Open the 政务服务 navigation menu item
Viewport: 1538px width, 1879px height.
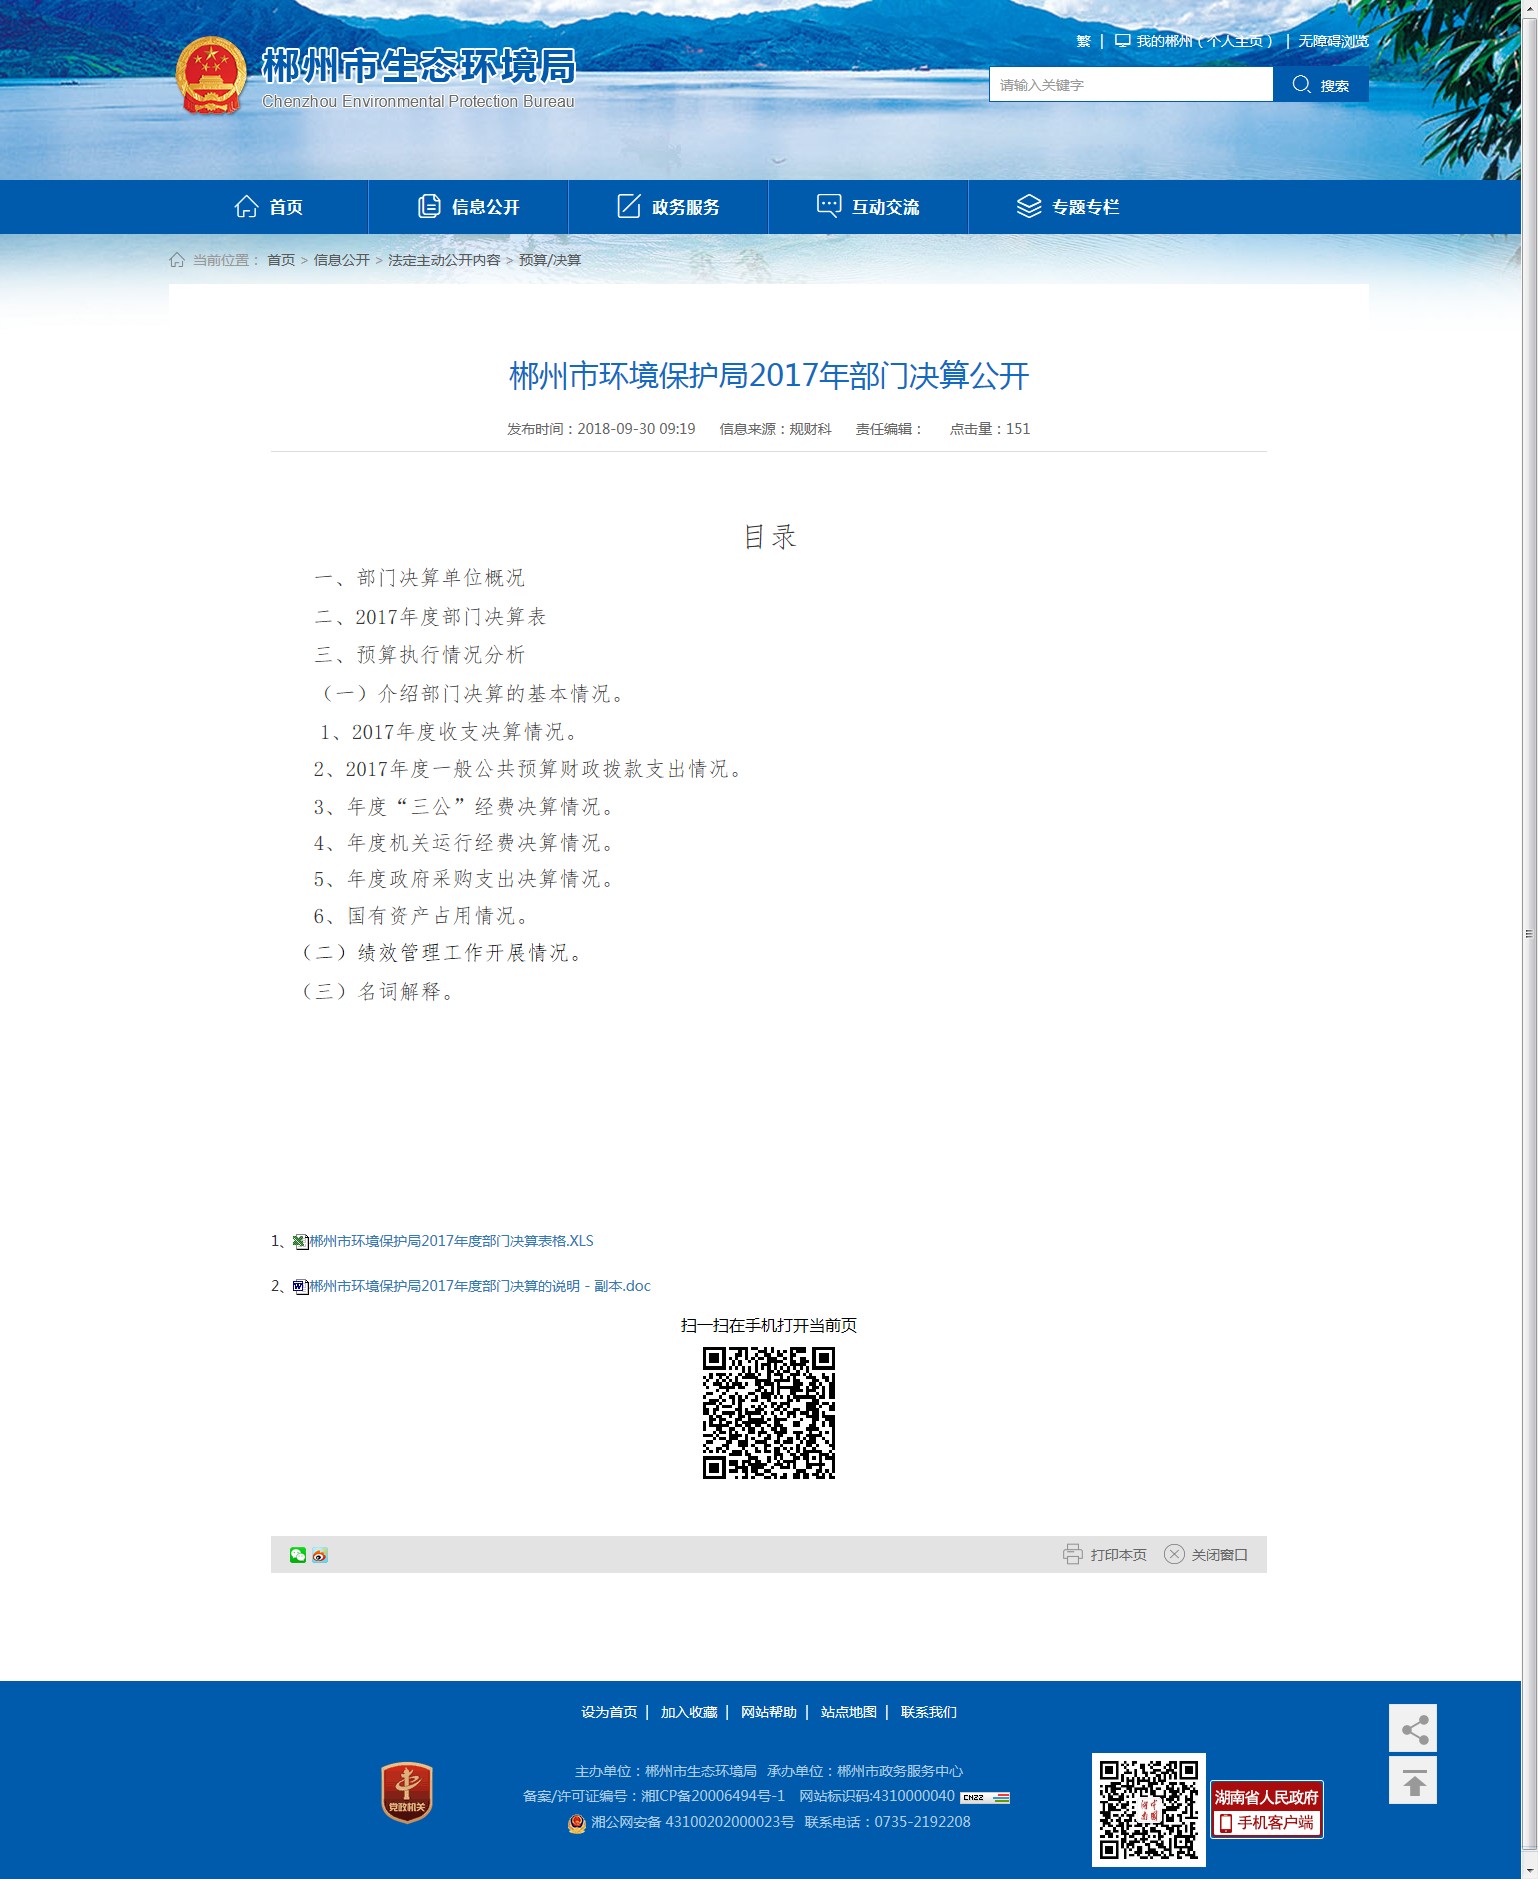(669, 207)
